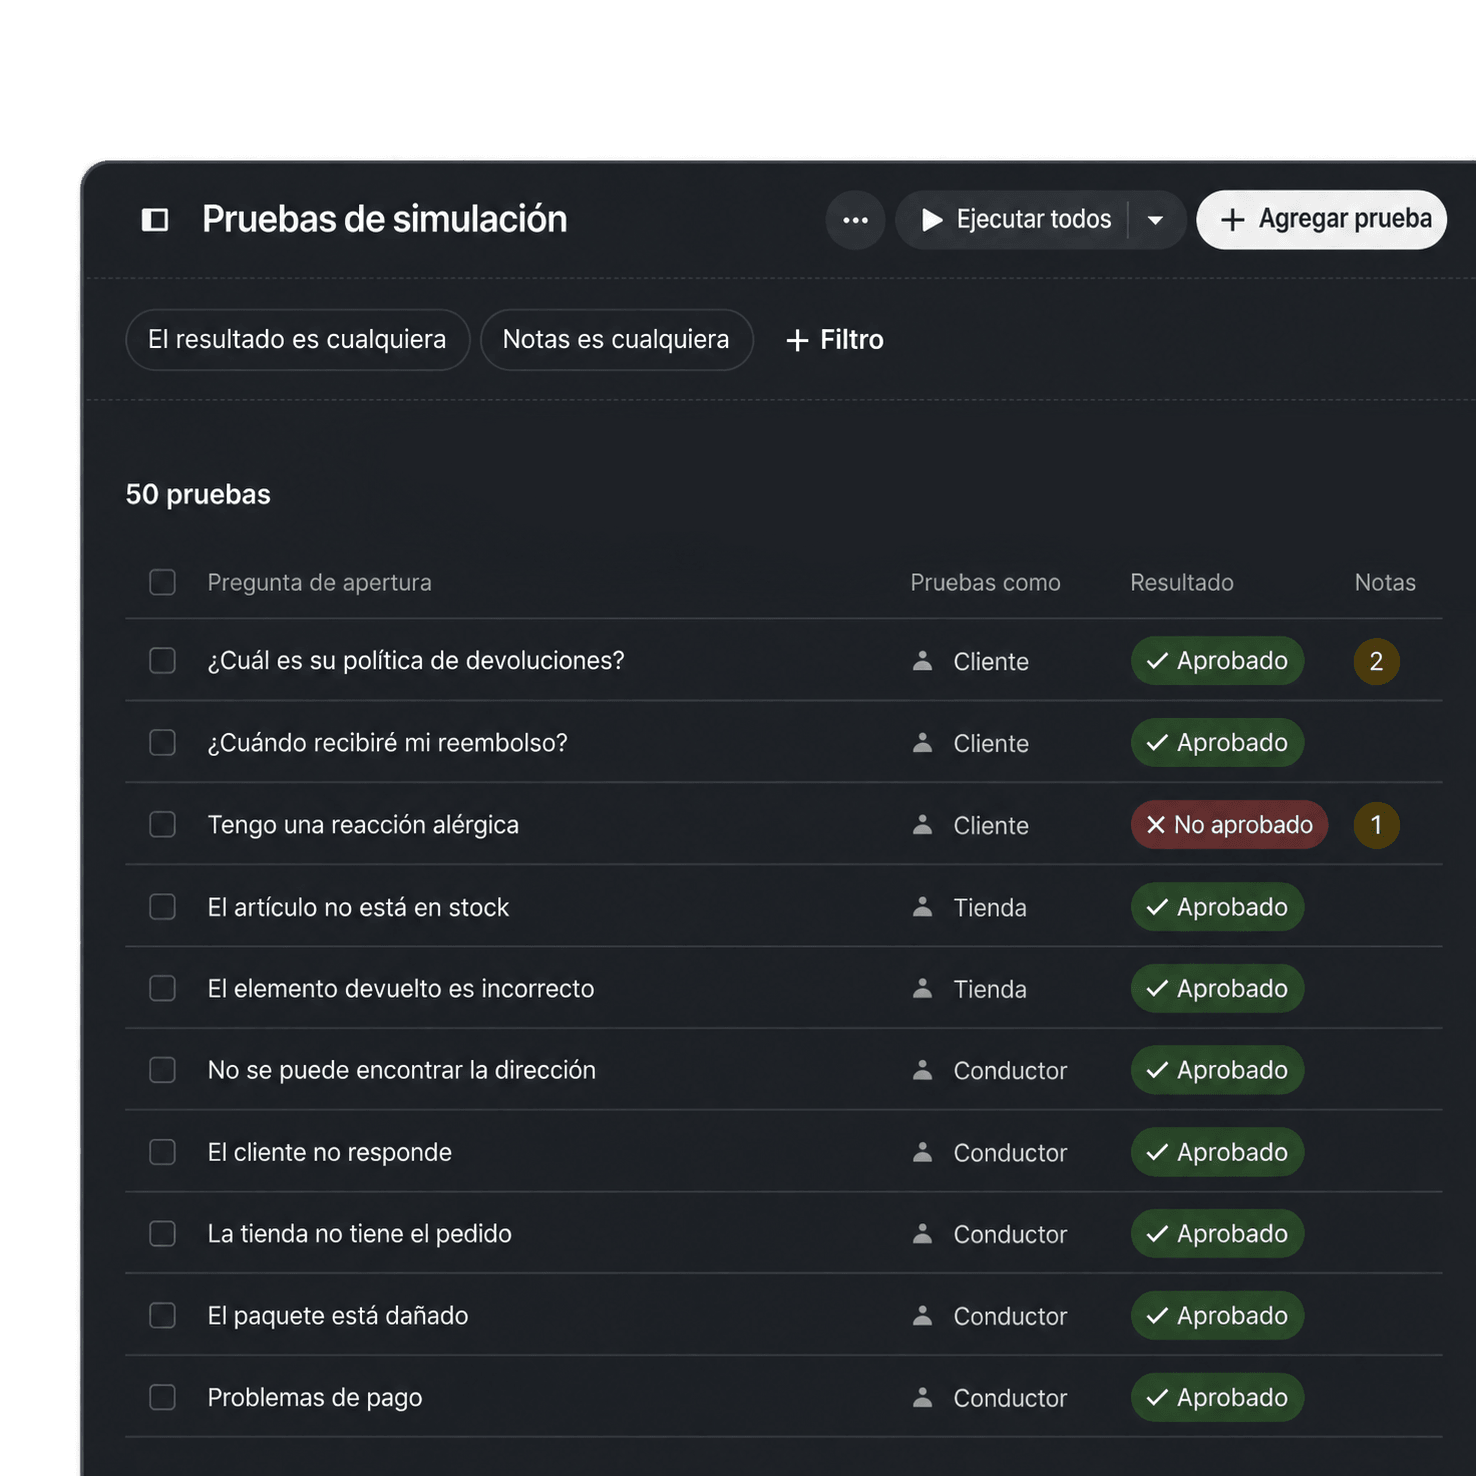Click person icon in 'Problemas de pago' row
Image resolution: width=1476 pixels, height=1476 pixels.
click(923, 1397)
